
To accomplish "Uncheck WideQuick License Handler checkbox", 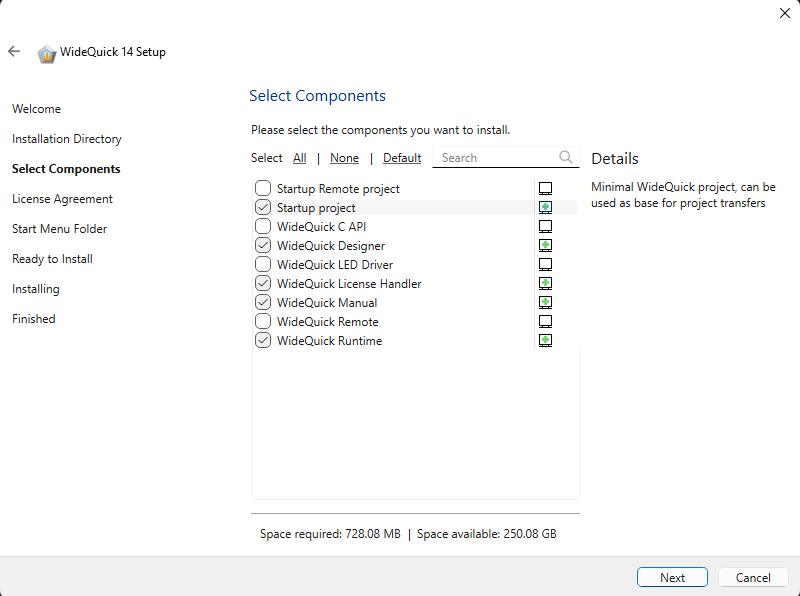I will click(263, 283).
